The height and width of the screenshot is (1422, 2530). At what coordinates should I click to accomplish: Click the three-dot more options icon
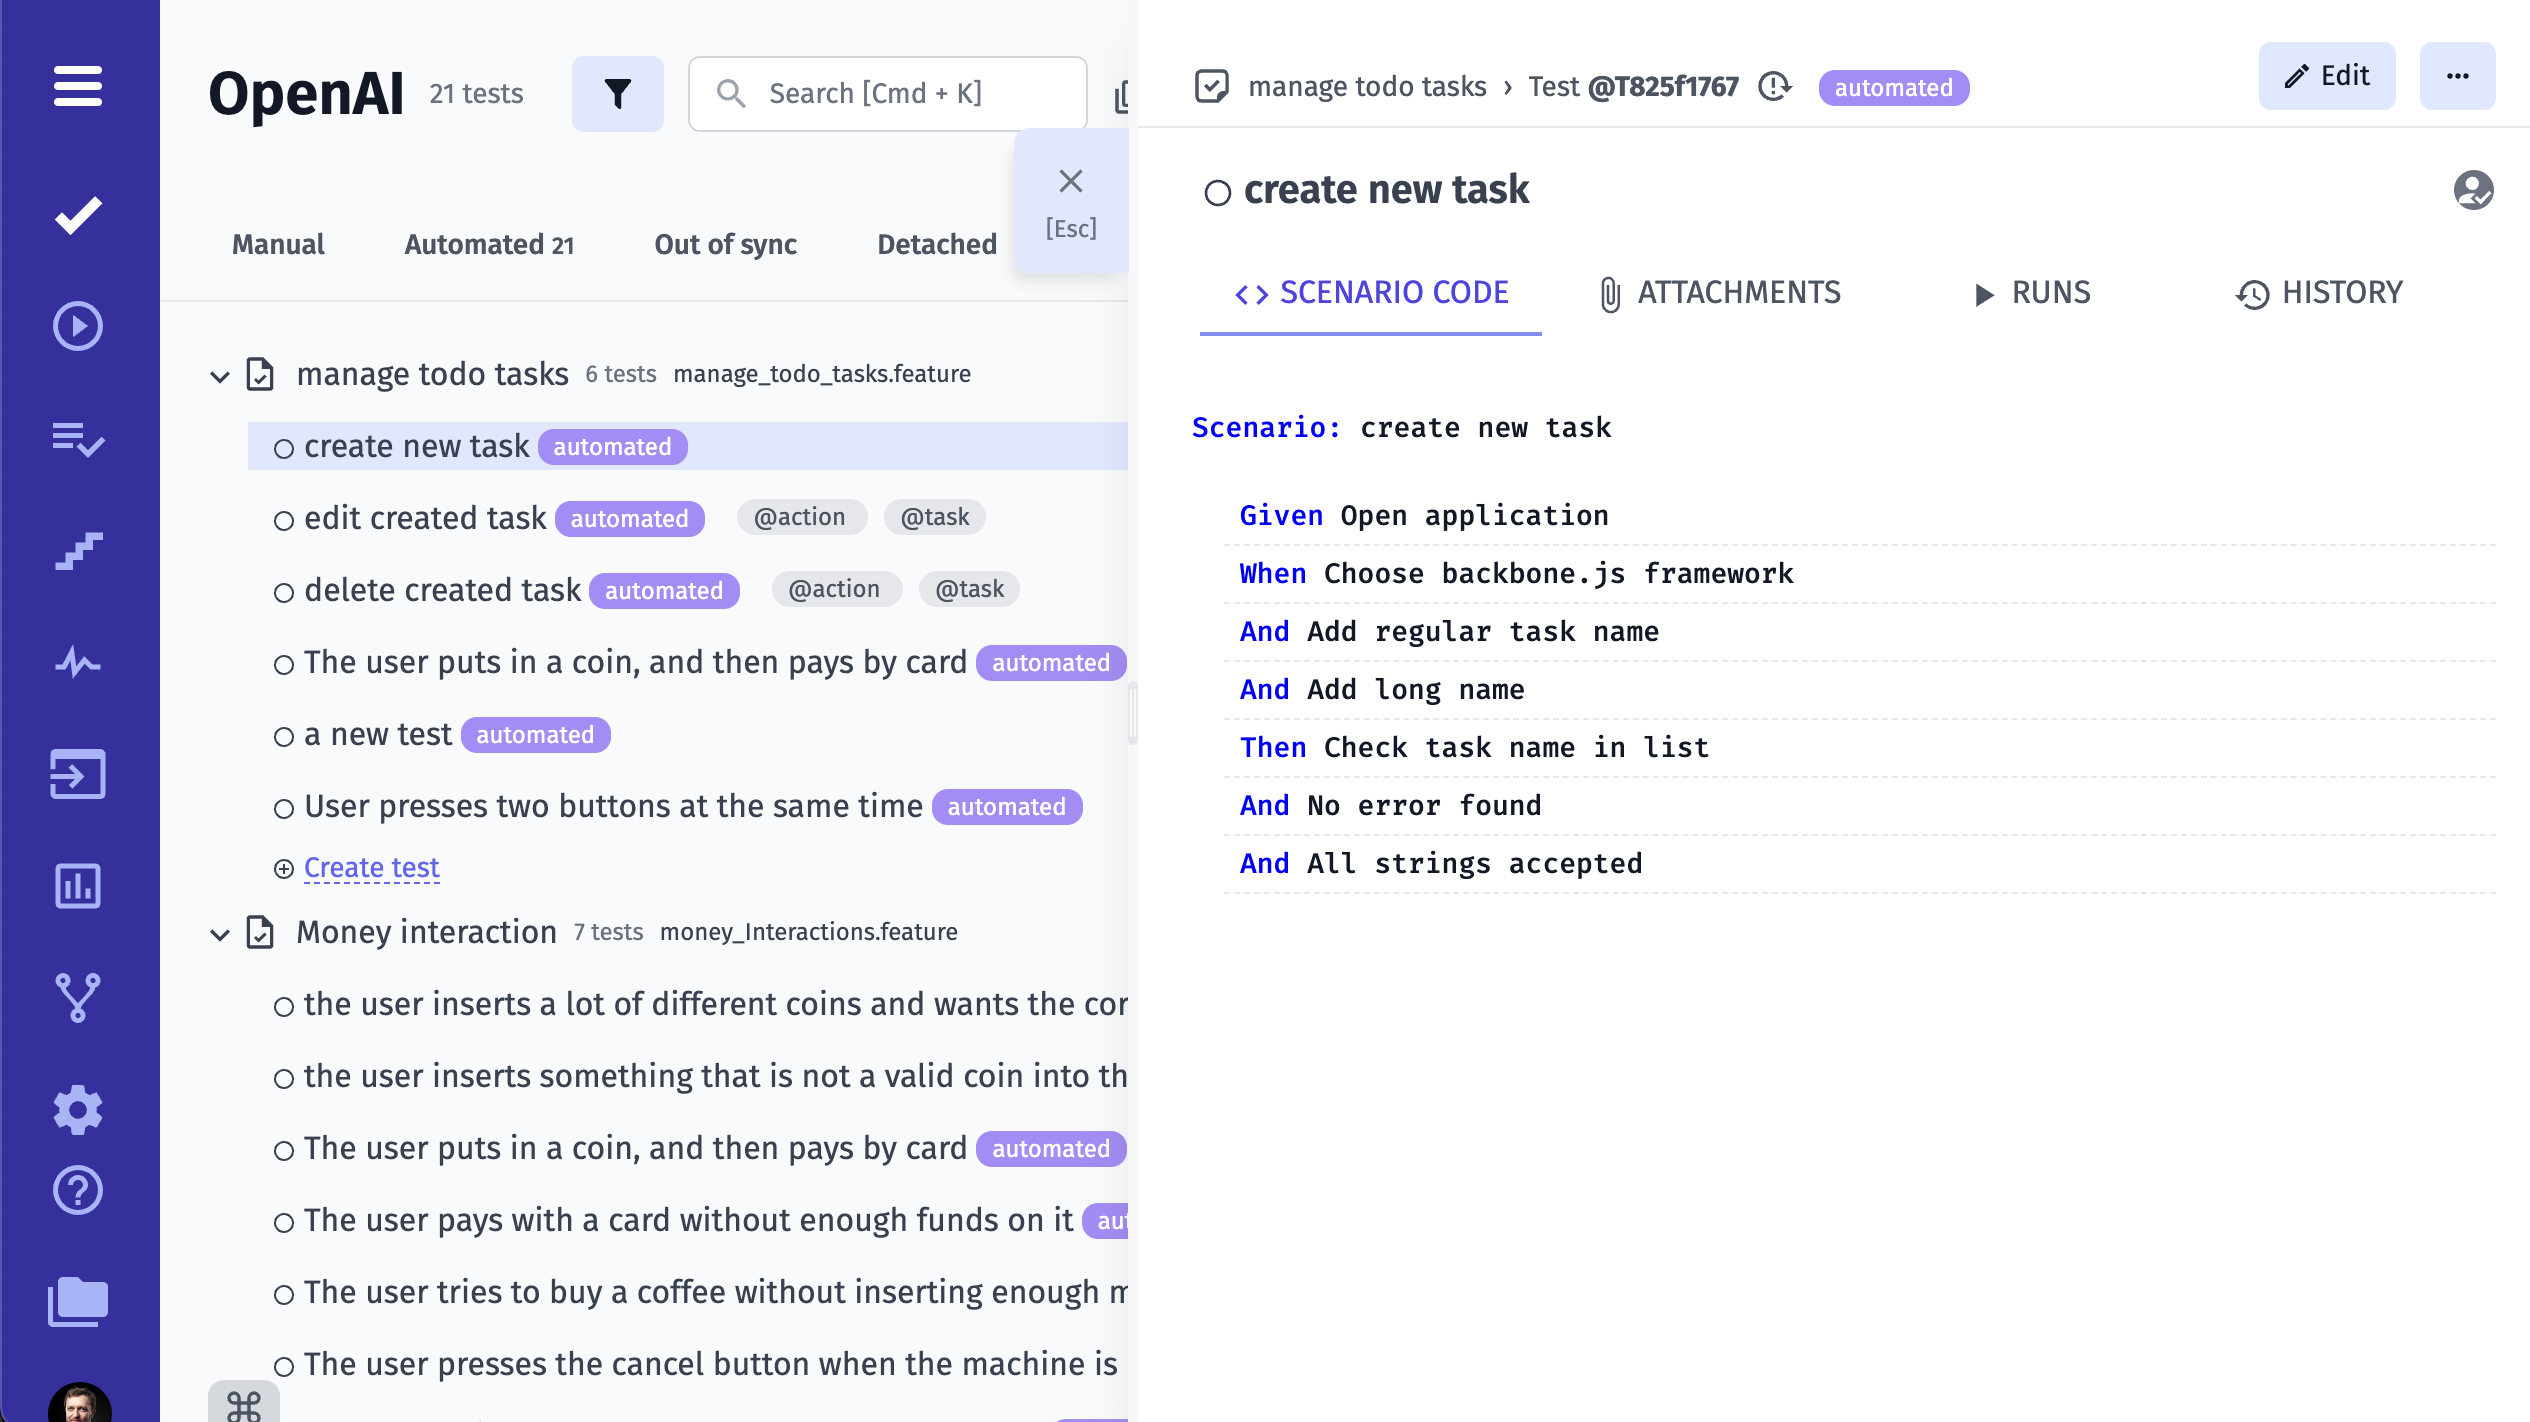coord(2457,75)
